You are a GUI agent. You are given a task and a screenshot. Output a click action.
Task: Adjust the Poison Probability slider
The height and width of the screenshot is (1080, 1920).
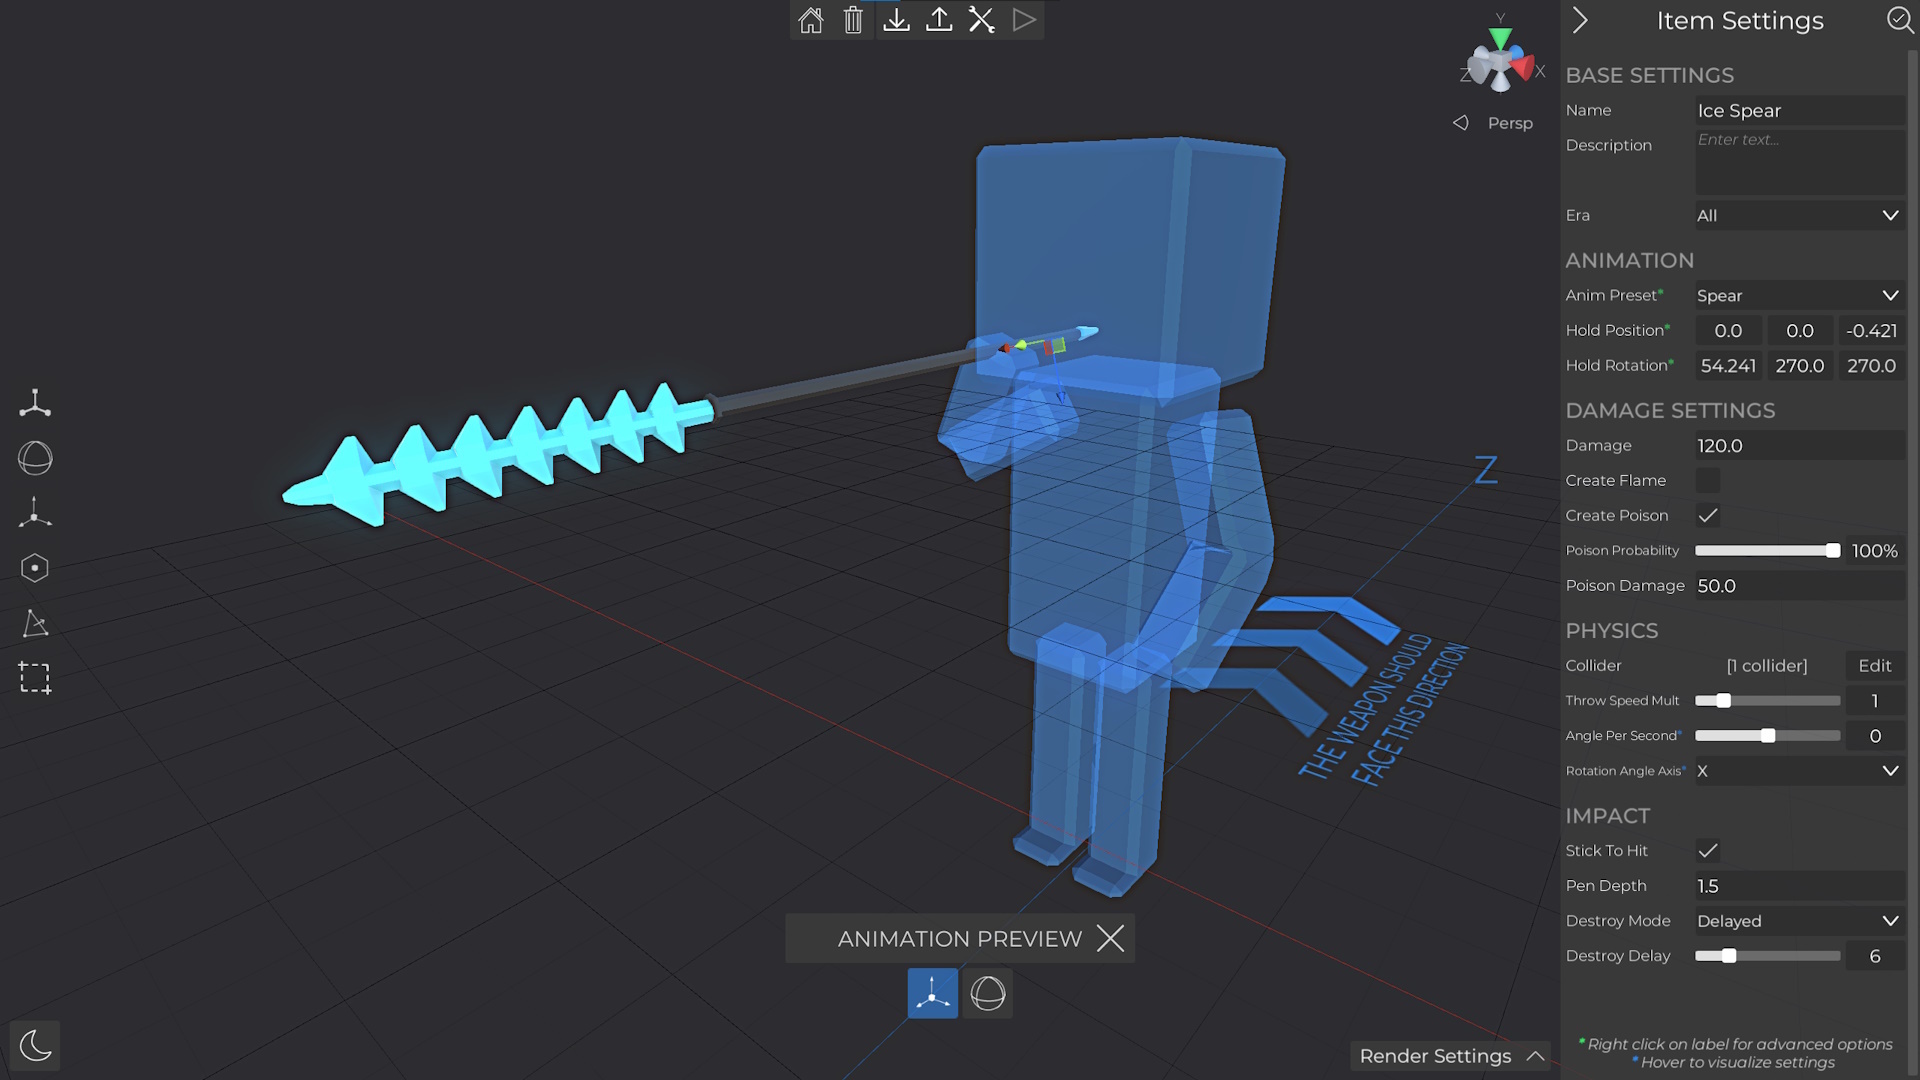click(1832, 551)
